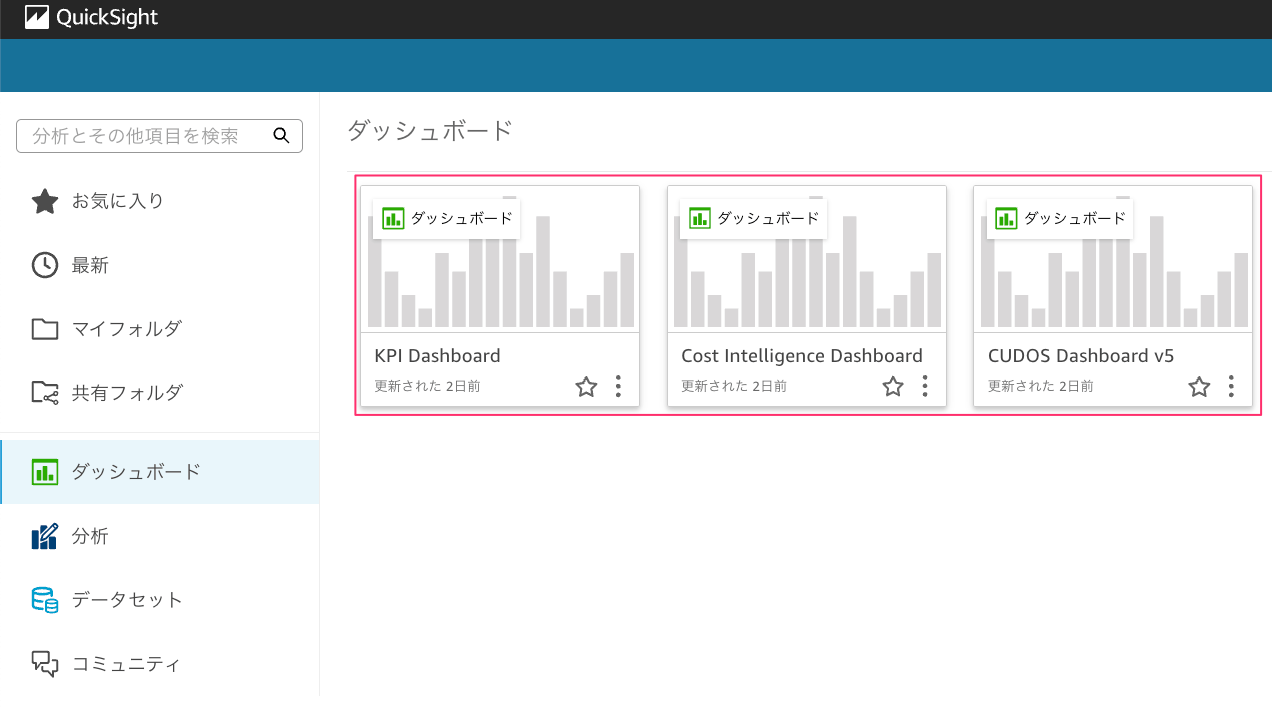
Task: Click green dashboard badge icon on KPI Dashboard card
Action: click(x=393, y=218)
